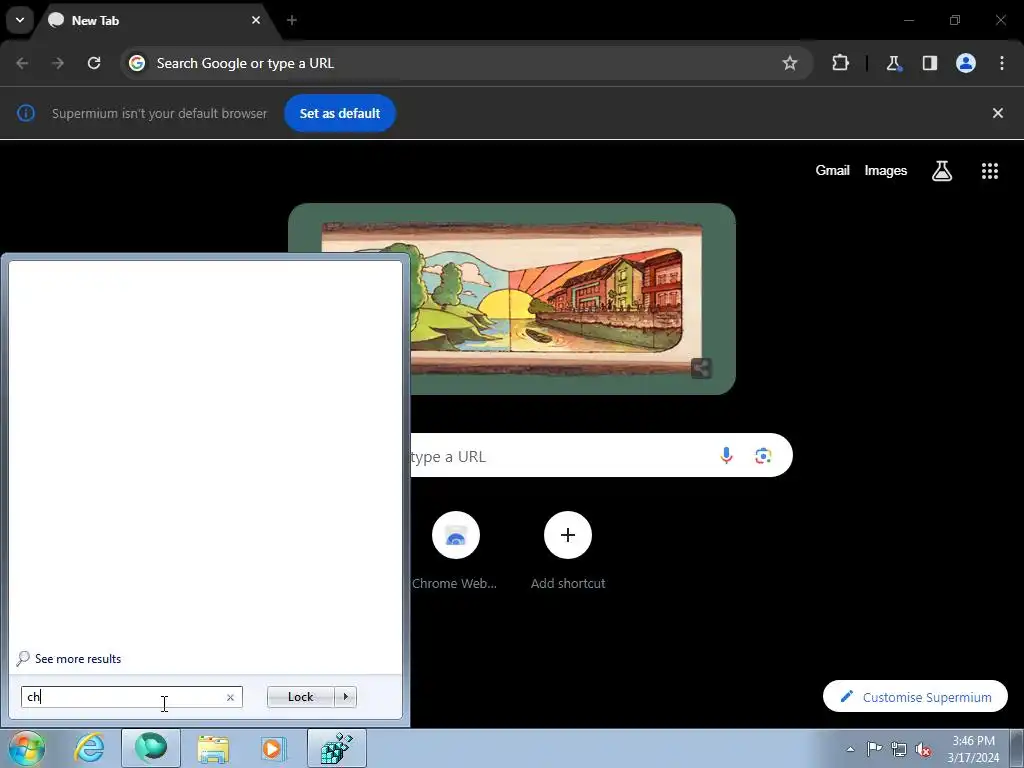Show hidden tray icons arrow
The width and height of the screenshot is (1024, 768).
coord(850,749)
